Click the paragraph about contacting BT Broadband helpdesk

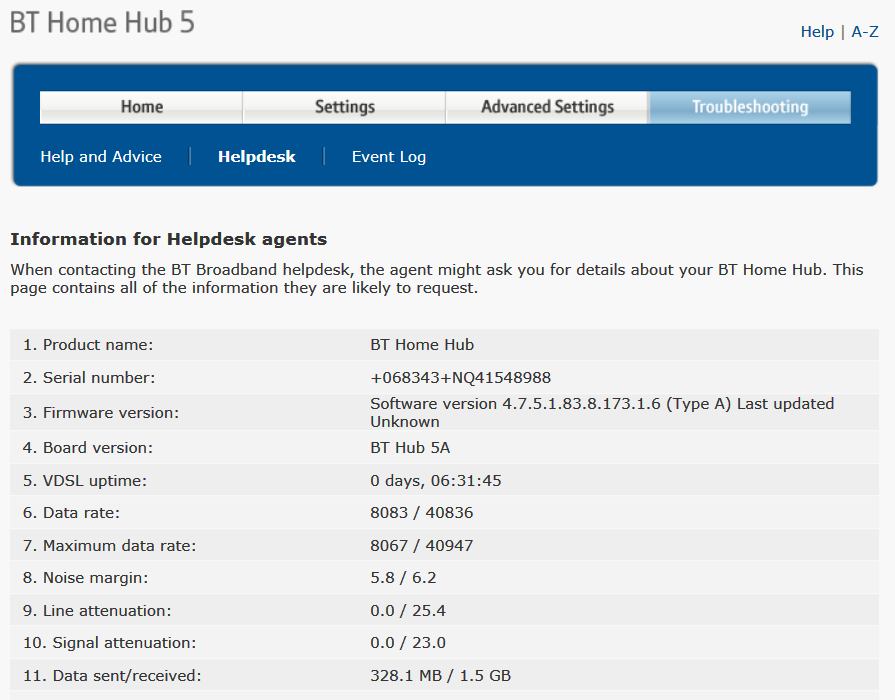tap(437, 279)
